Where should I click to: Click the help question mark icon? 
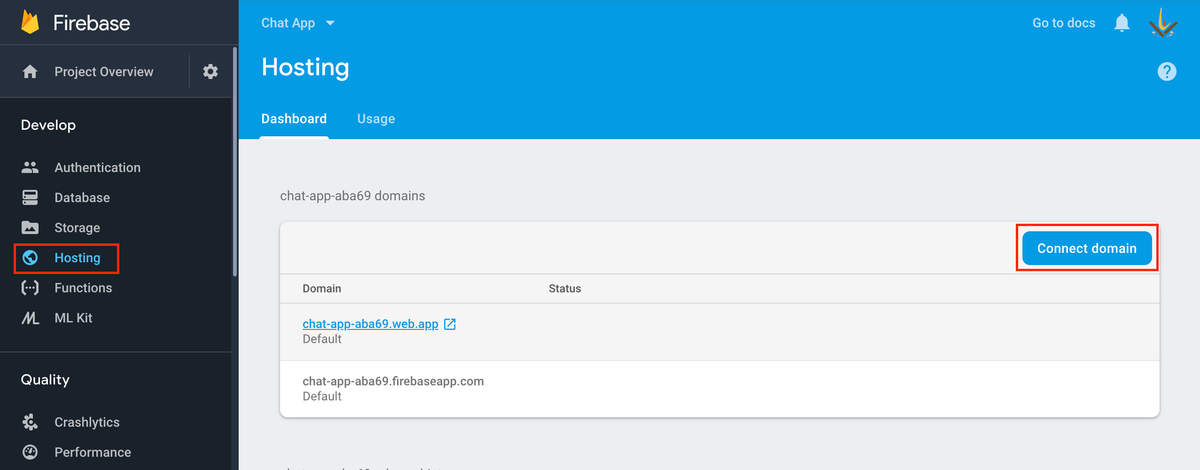pos(1167,71)
